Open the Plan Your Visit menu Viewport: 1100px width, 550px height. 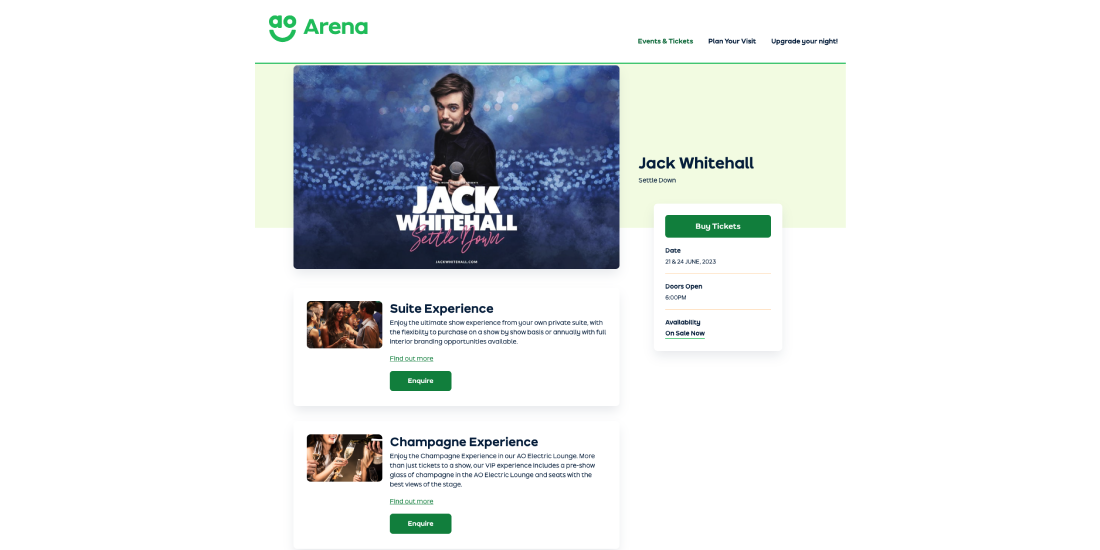pyautogui.click(x=732, y=41)
